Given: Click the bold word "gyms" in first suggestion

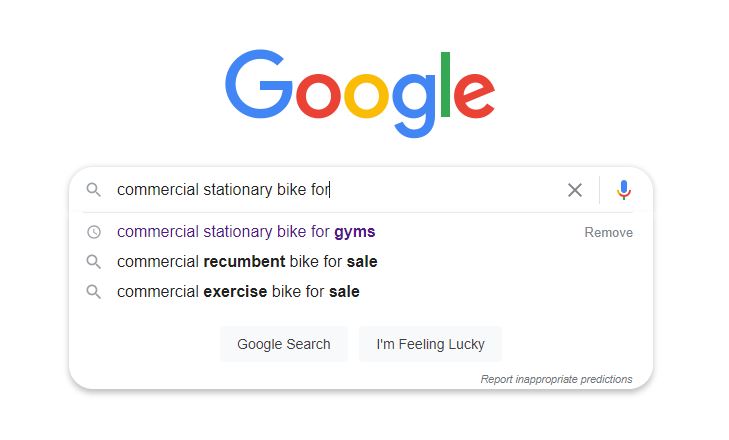Looking at the screenshot, I should 355,232.
